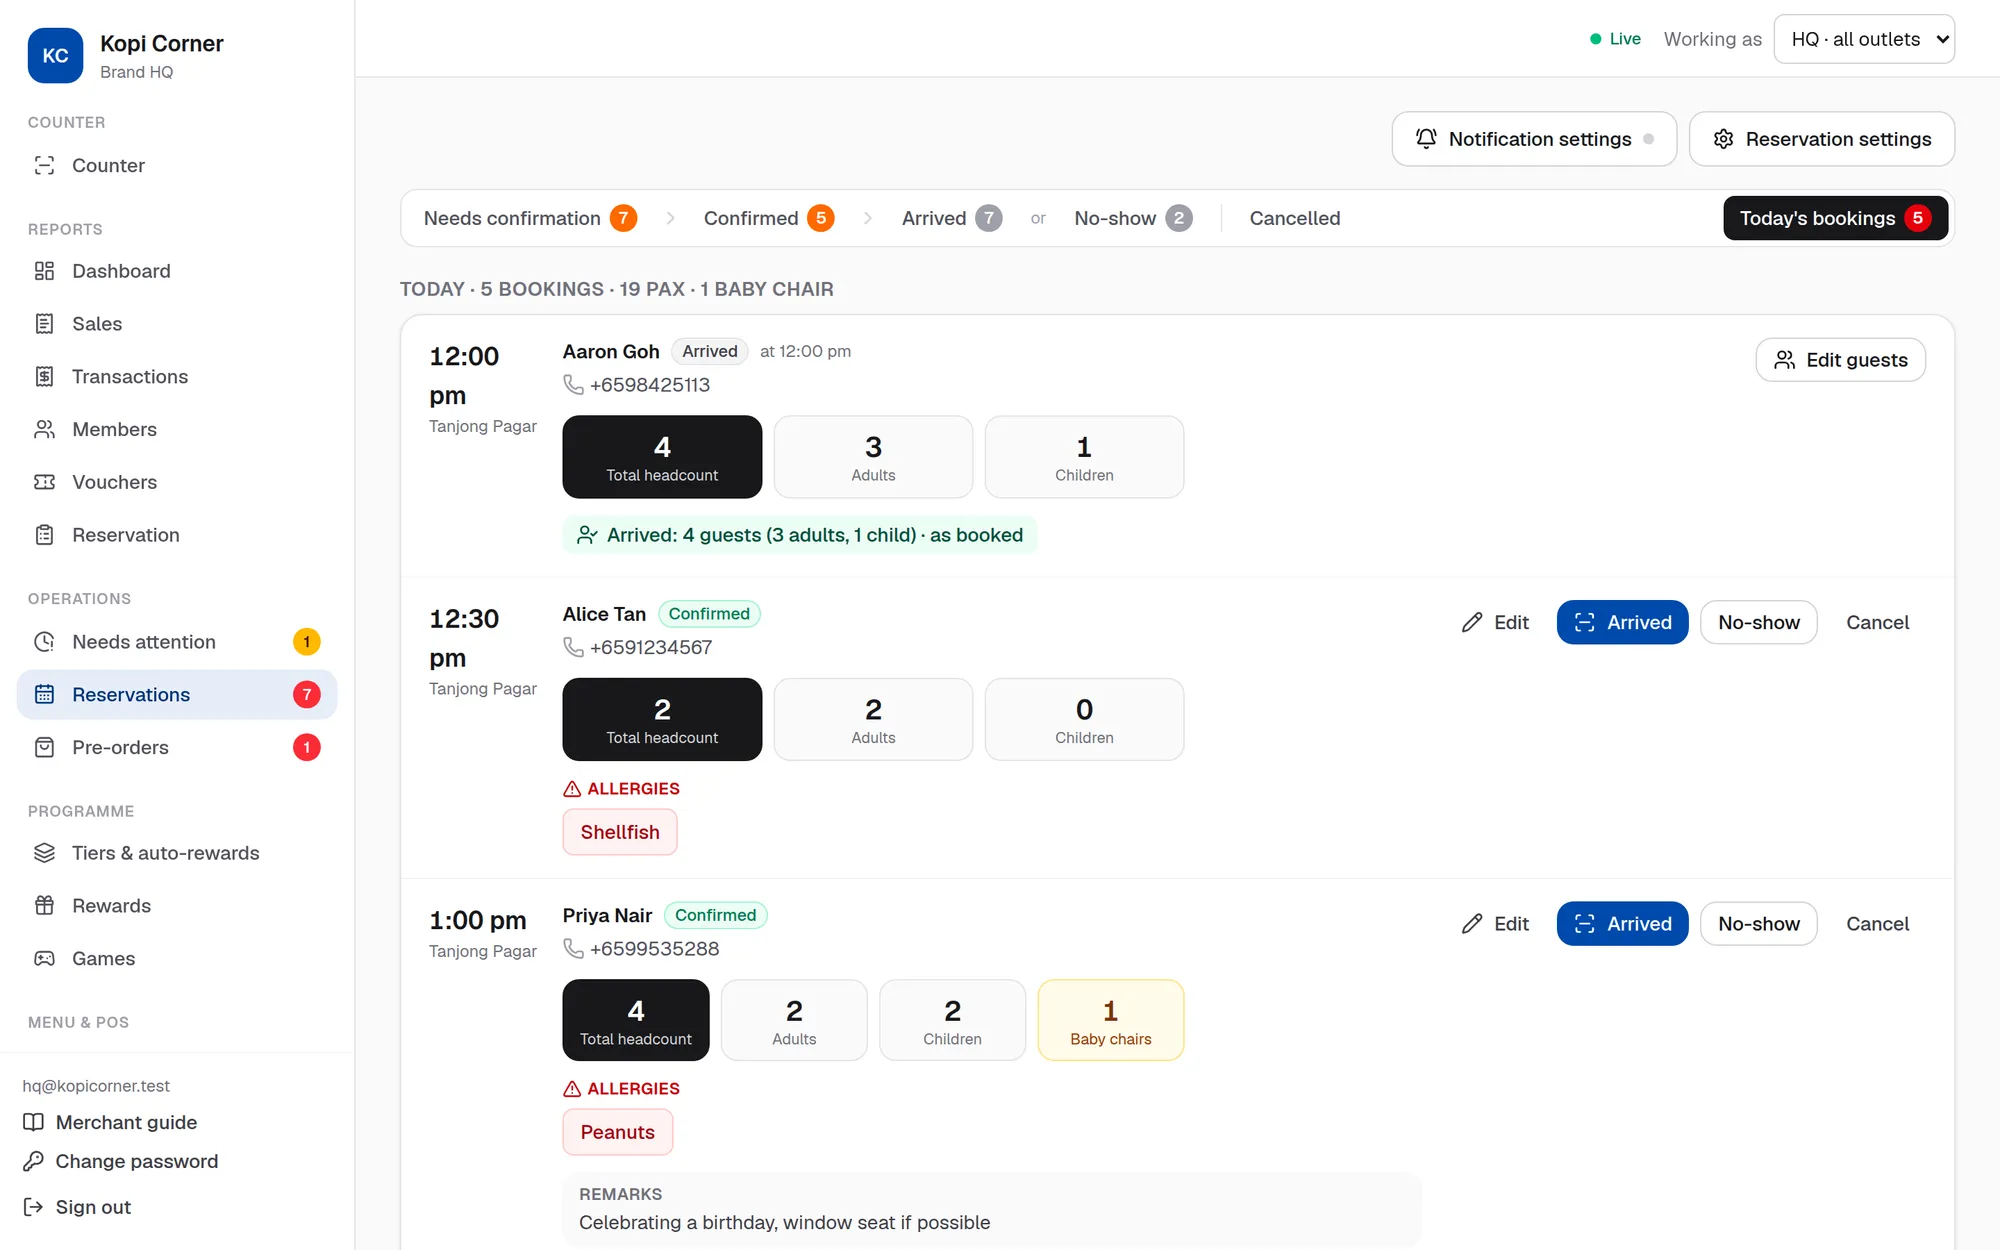Open the No-show status tab
The width and height of the screenshot is (2000, 1250).
1133,218
